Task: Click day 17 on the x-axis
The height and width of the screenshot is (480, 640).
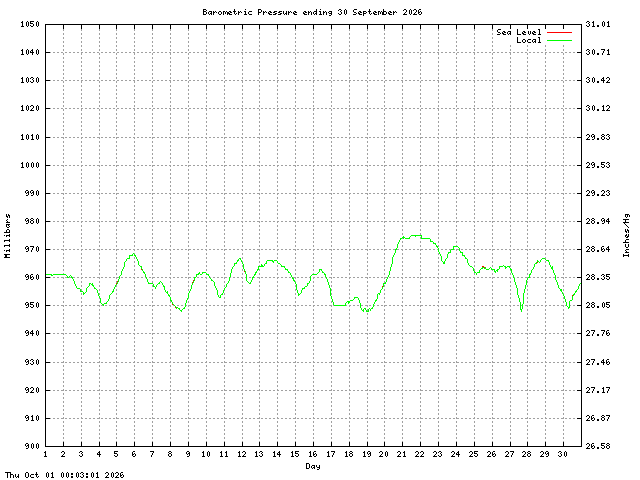Action: pyautogui.click(x=331, y=454)
